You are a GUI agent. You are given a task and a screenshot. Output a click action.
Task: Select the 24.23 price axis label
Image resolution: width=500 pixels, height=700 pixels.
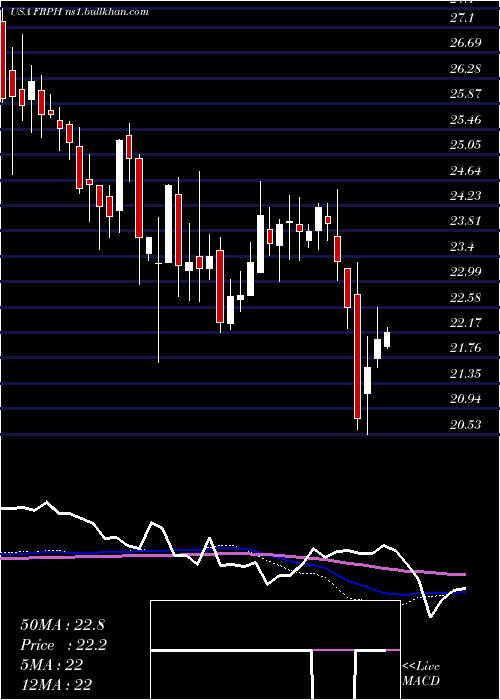point(466,196)
